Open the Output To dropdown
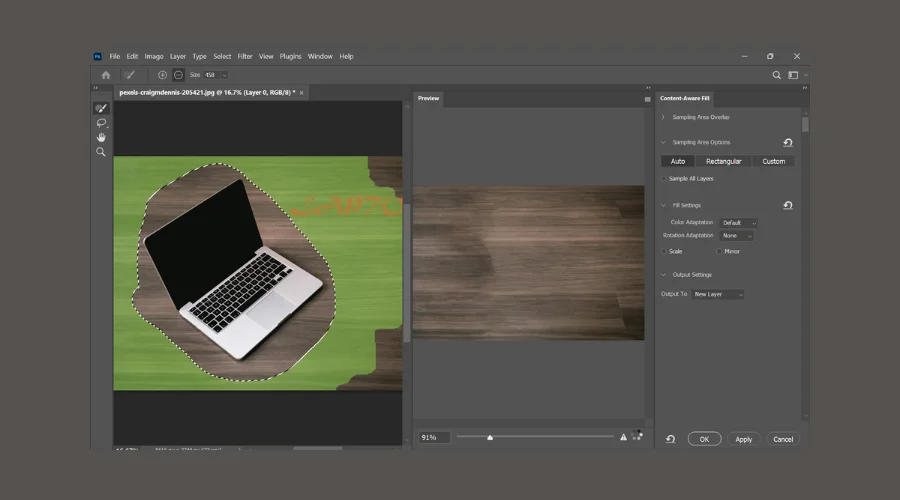Viewport: 900px width, 500px height. (717, 294)
